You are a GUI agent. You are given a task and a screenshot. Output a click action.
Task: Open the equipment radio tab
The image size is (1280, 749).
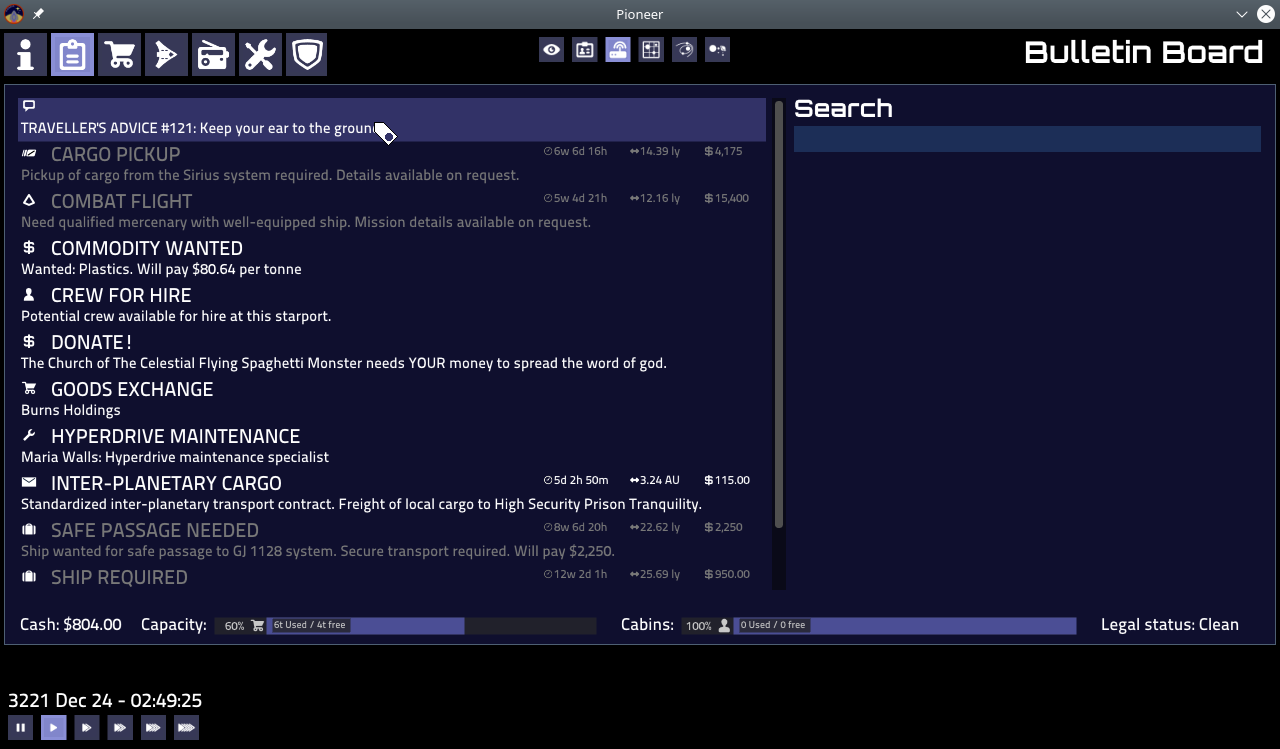tap(214, 54)
